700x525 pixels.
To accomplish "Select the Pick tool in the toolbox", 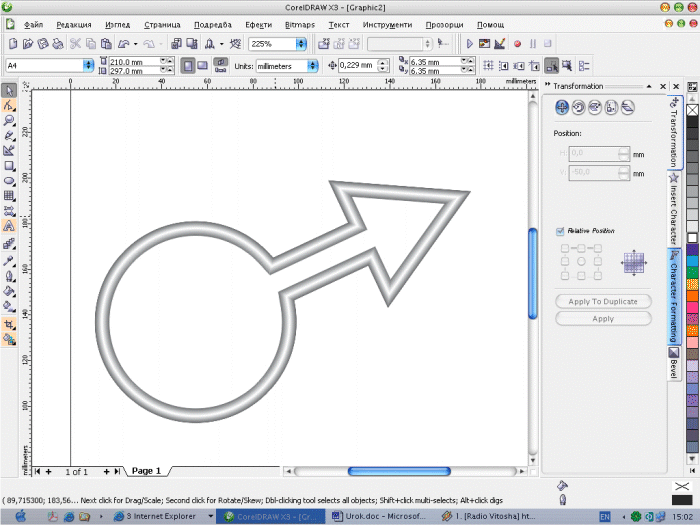I will pyautogui.click(x=9, y=91).
